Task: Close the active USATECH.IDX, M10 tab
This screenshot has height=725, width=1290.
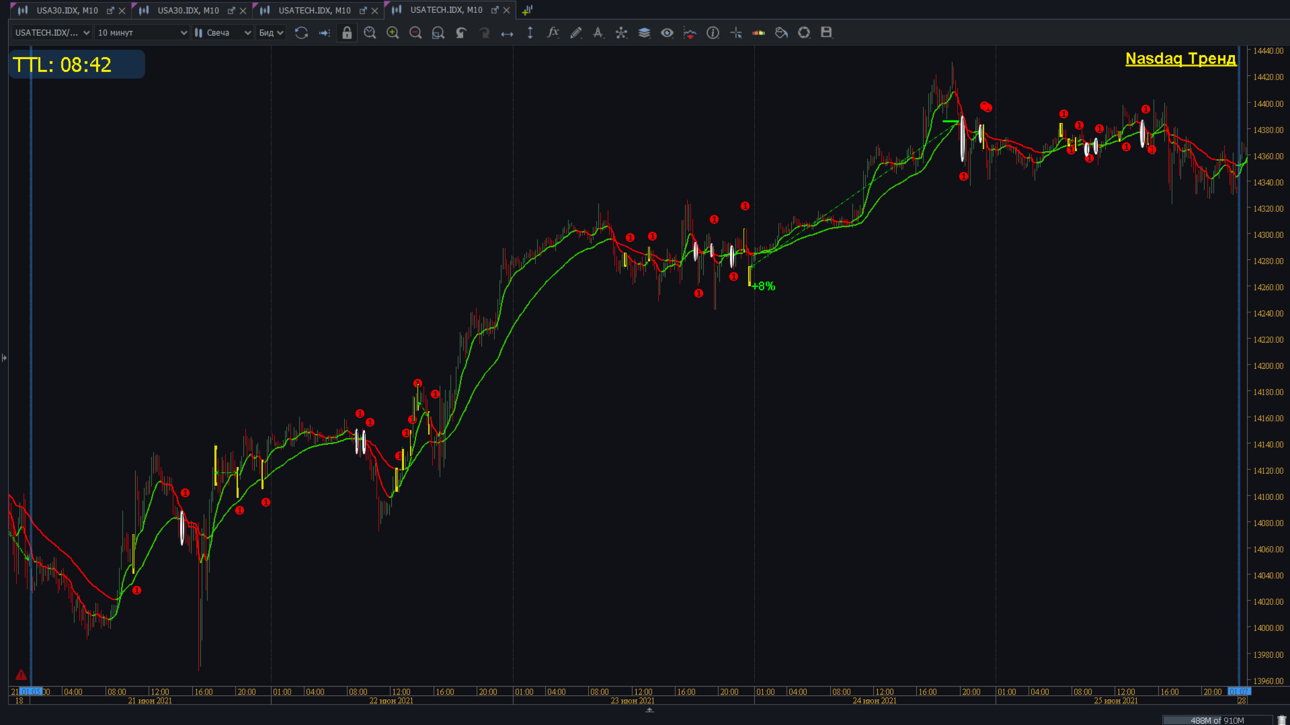Action: [x=507, y=10]
